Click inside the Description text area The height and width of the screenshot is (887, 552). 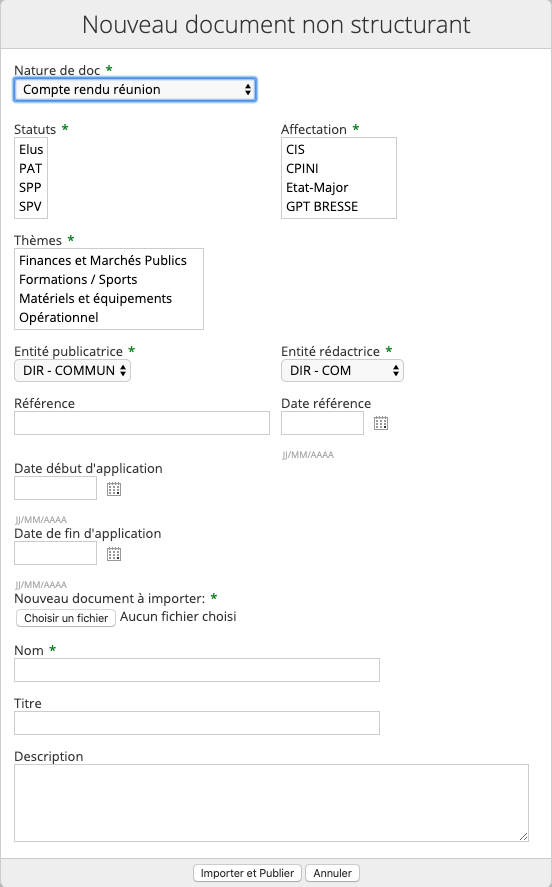coord(271,803)
